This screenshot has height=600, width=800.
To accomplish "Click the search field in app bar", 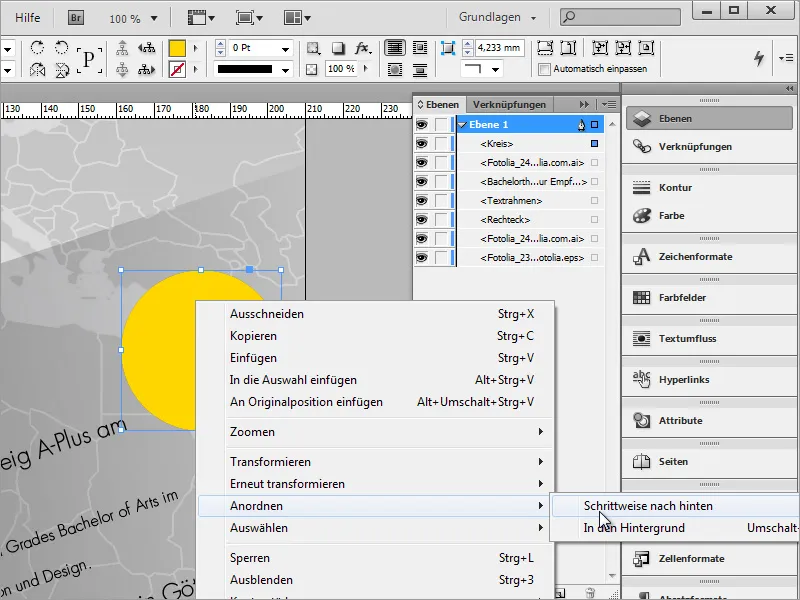I will tap(620, 17).
